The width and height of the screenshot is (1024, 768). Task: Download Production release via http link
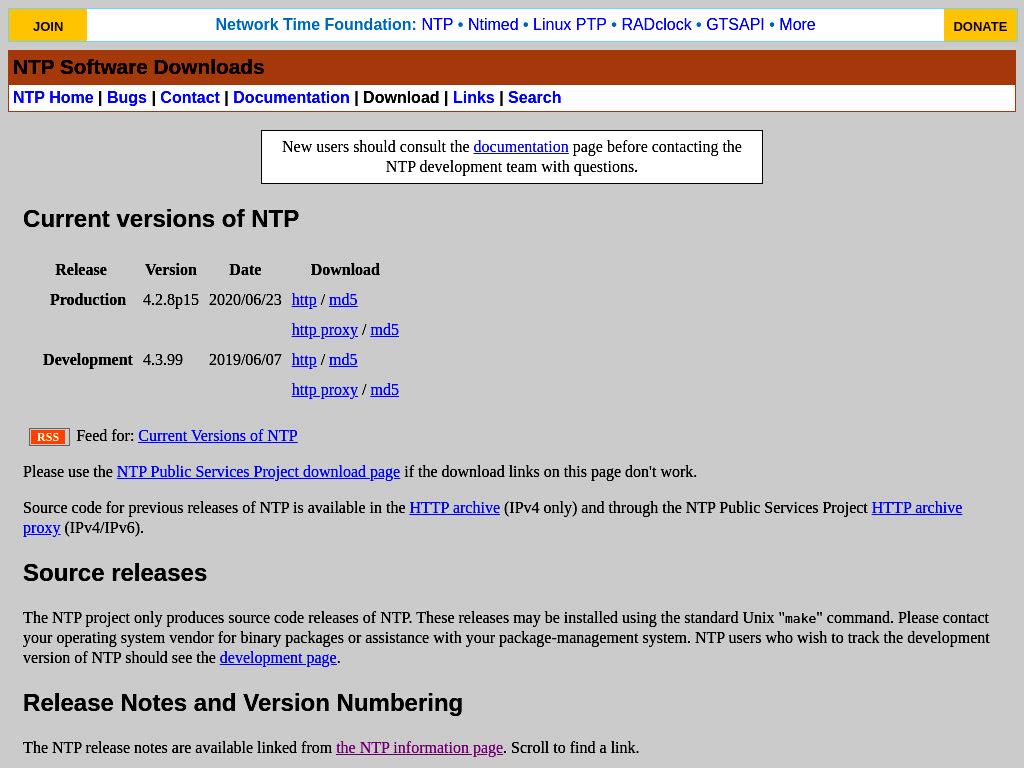304,300
